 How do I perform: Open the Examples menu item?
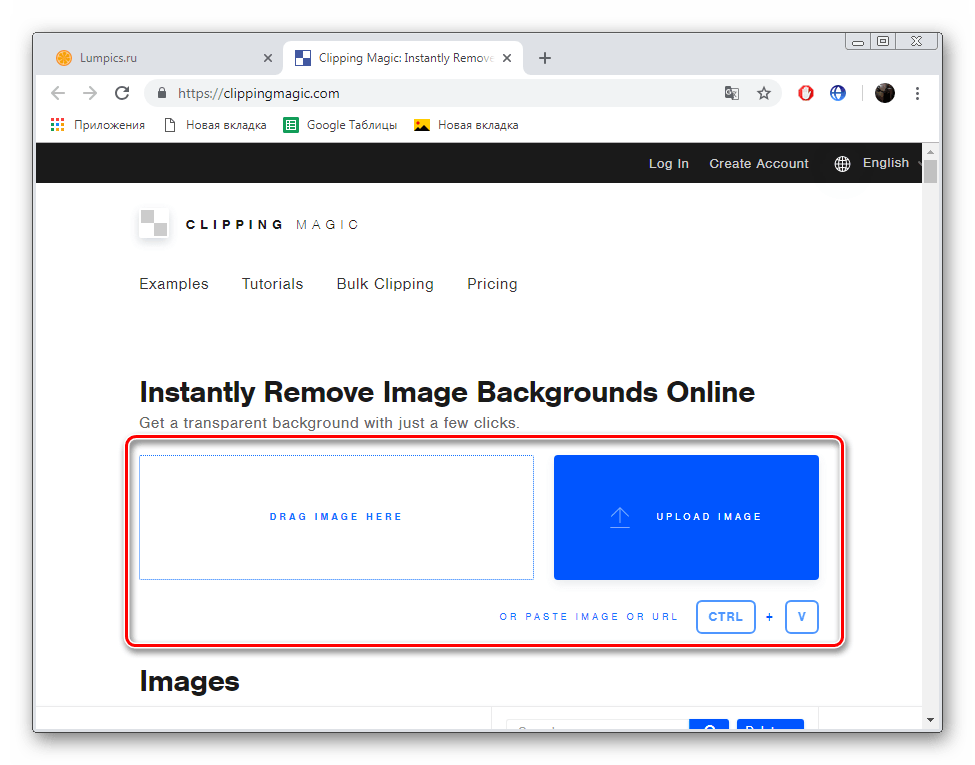[174, 284]
